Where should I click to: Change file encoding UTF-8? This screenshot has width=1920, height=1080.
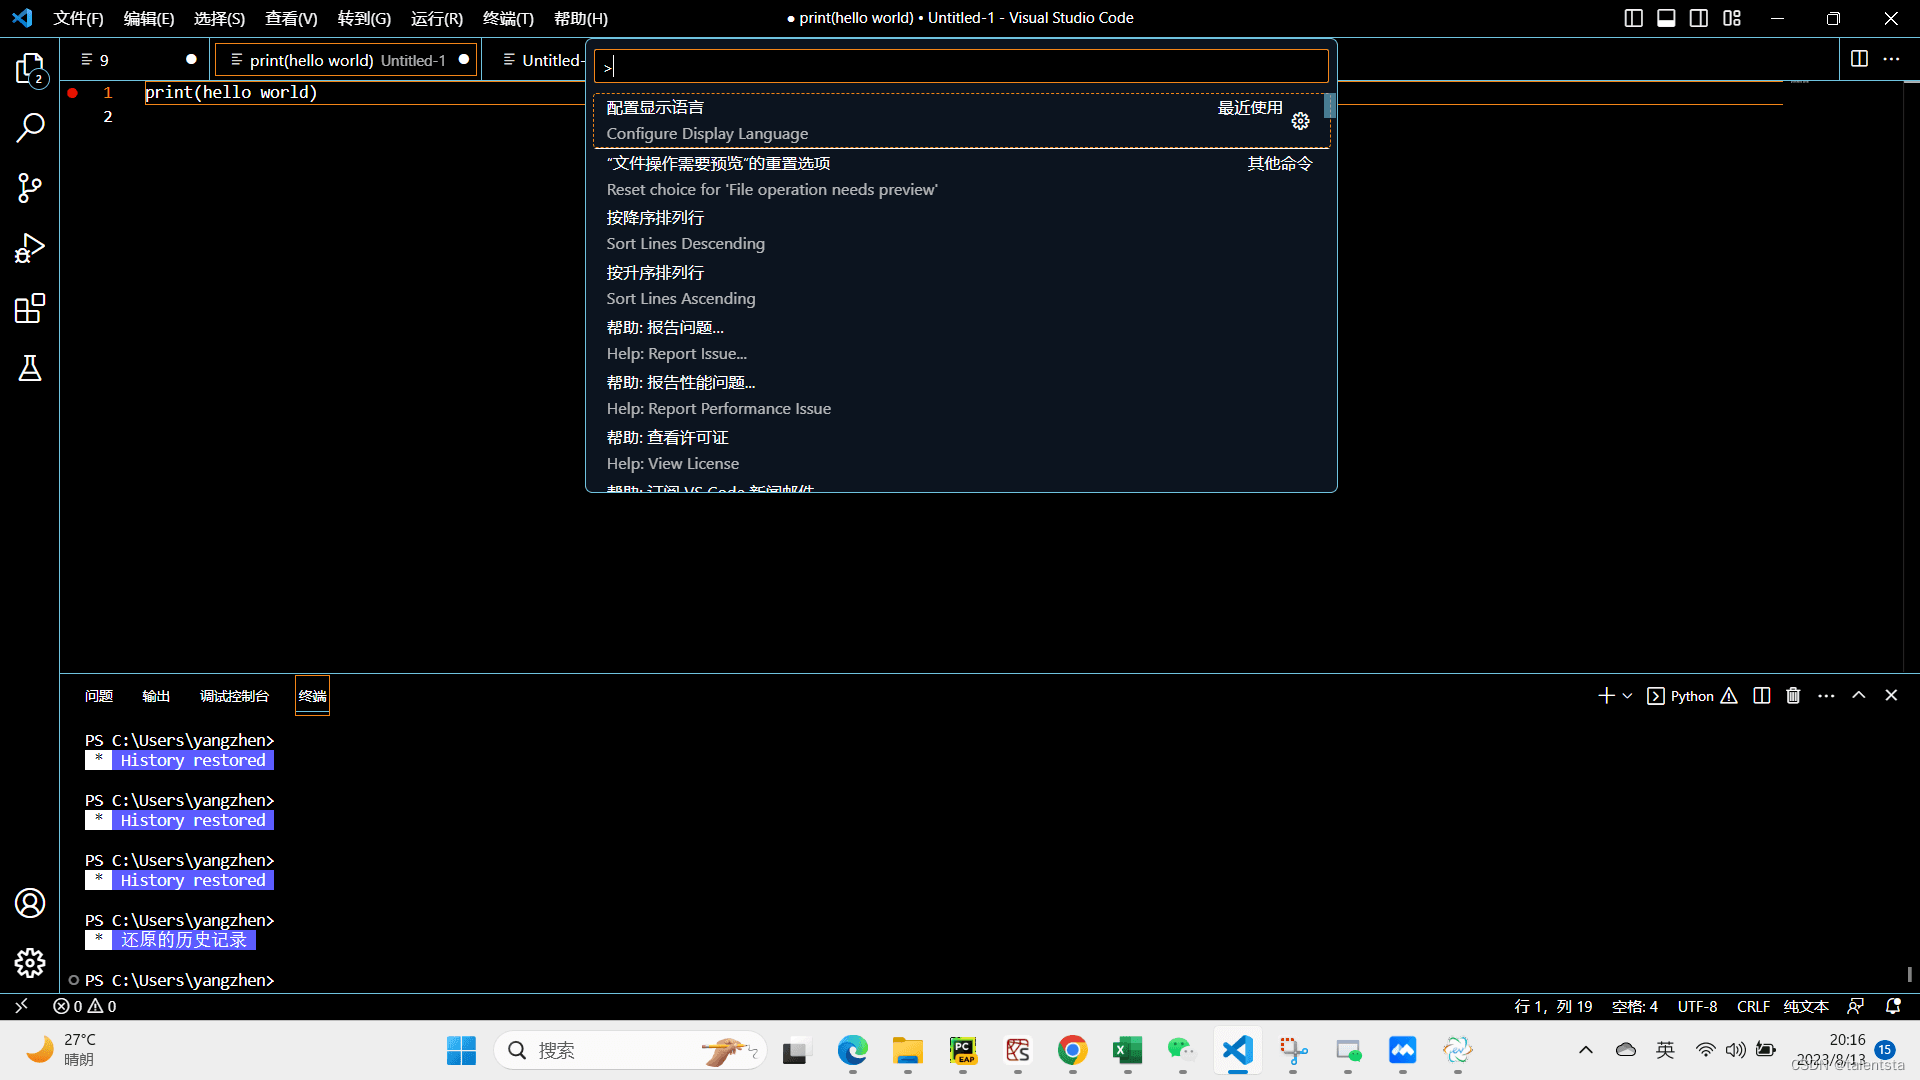[x=1697, y=1006]
